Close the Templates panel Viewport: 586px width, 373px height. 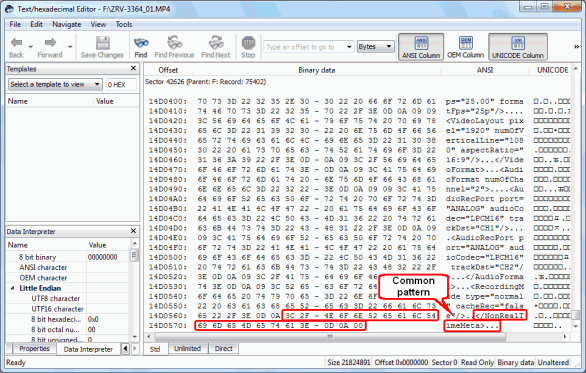133,68
